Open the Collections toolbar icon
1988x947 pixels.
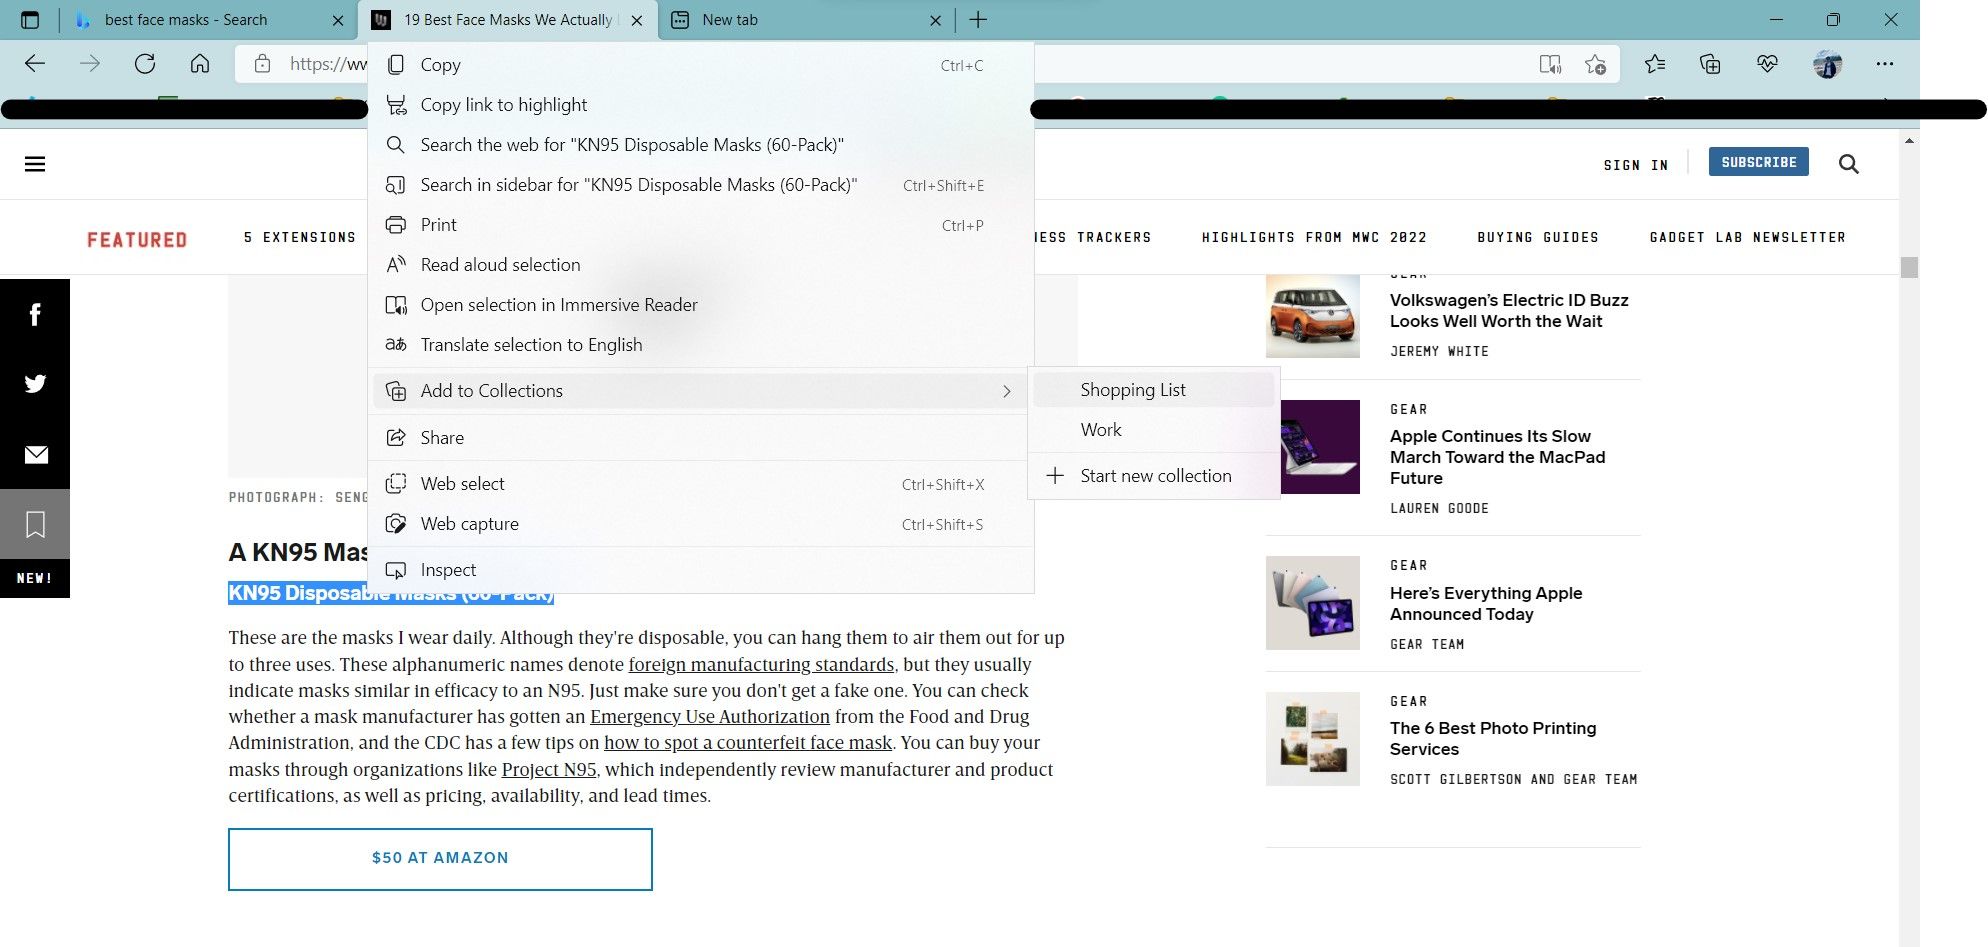[1710, 64]
